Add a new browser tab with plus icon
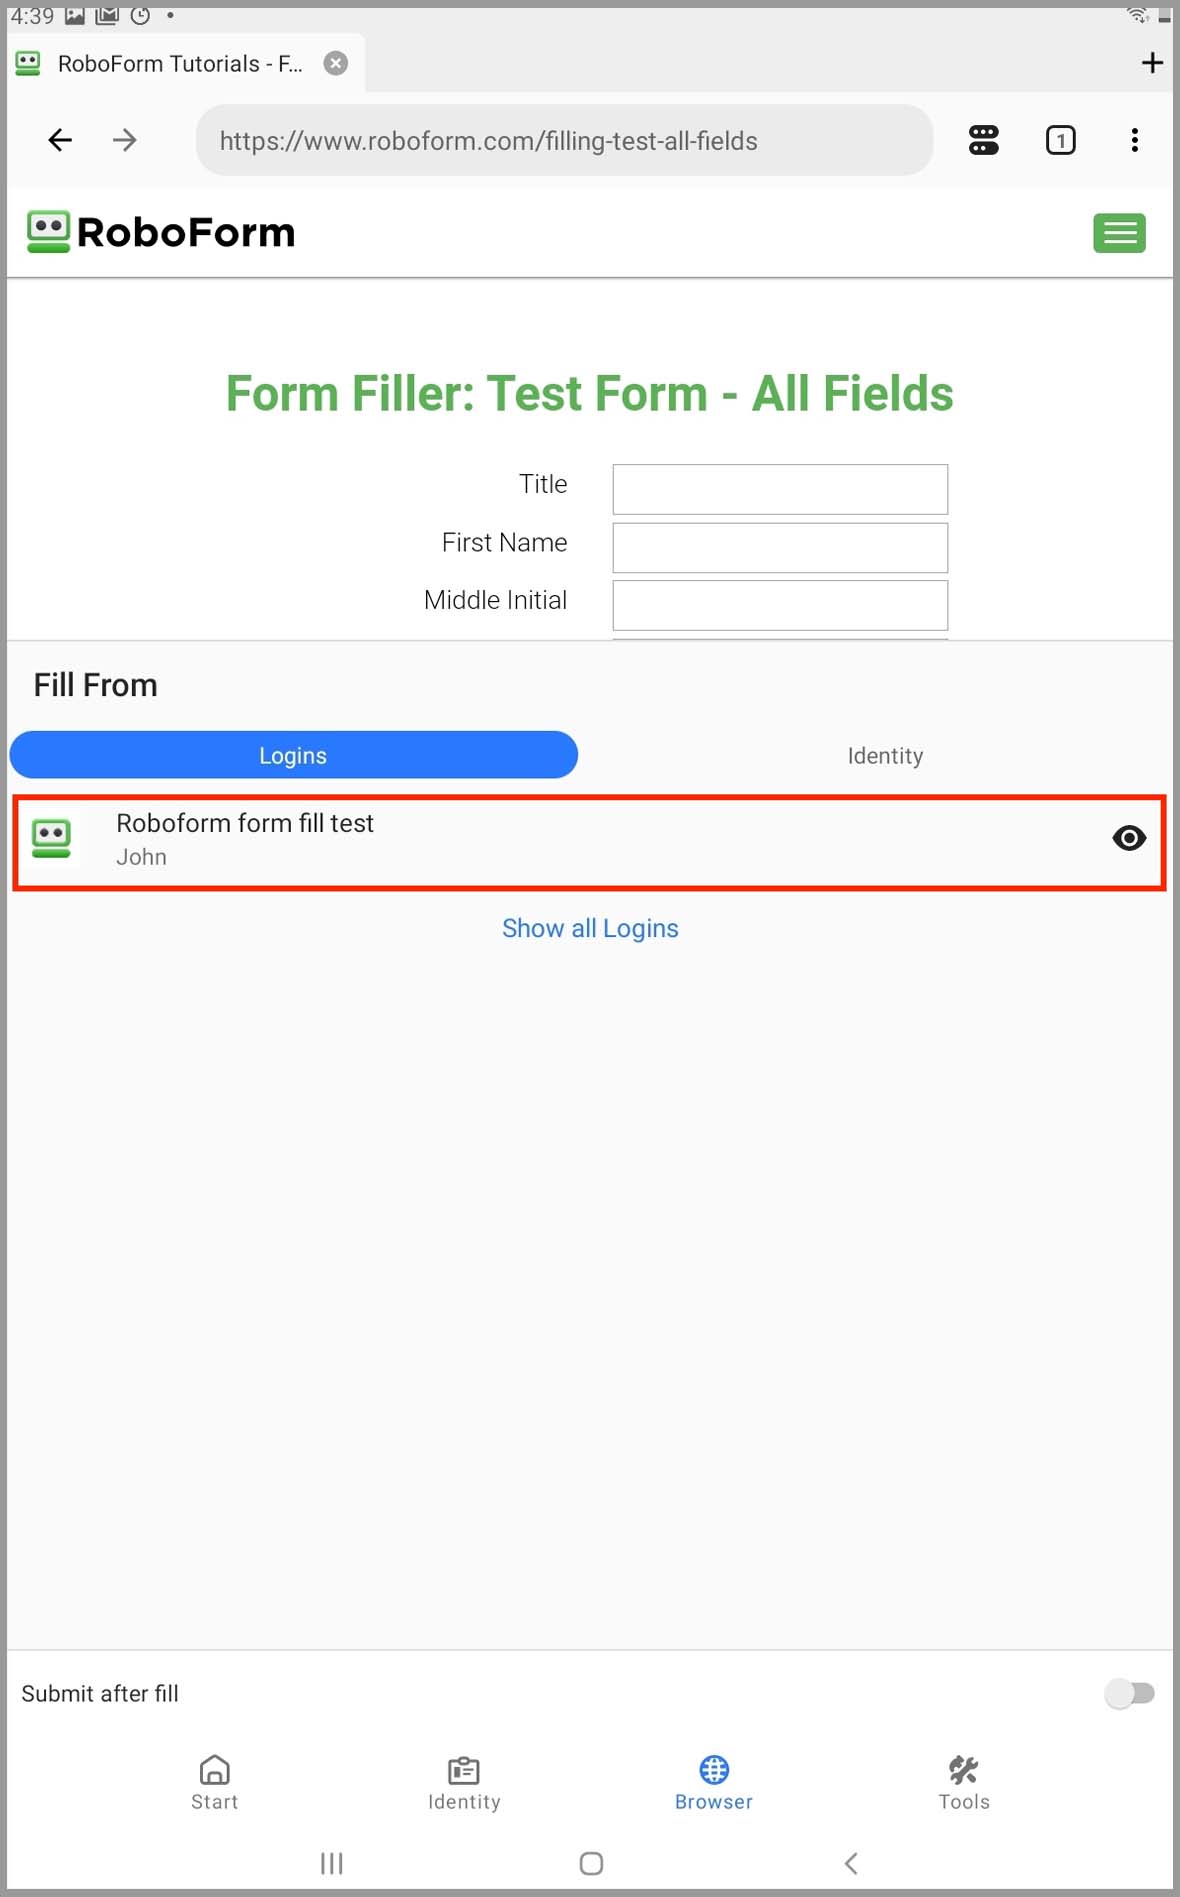 [x=1152, y=63]
